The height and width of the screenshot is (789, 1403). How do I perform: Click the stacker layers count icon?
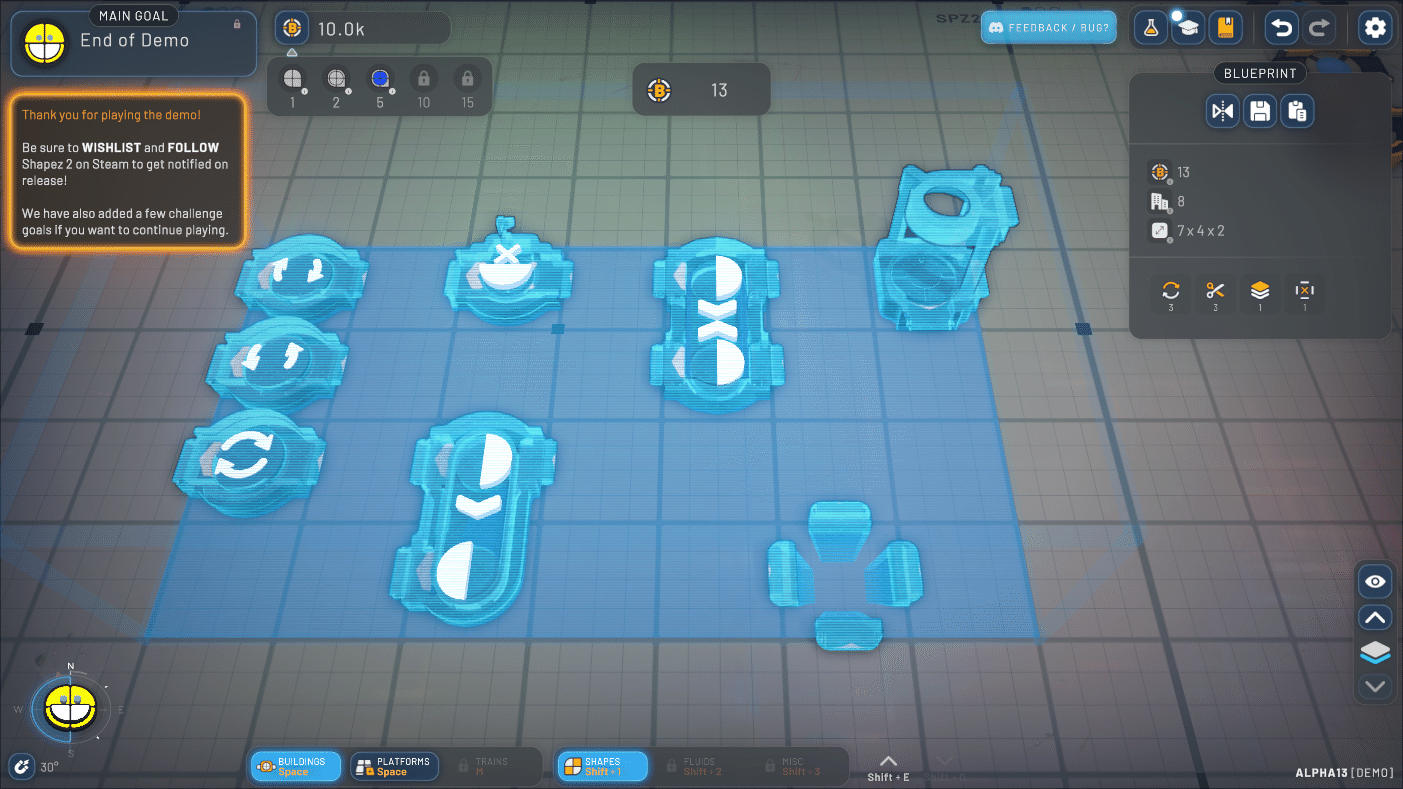pos(1260,294)
